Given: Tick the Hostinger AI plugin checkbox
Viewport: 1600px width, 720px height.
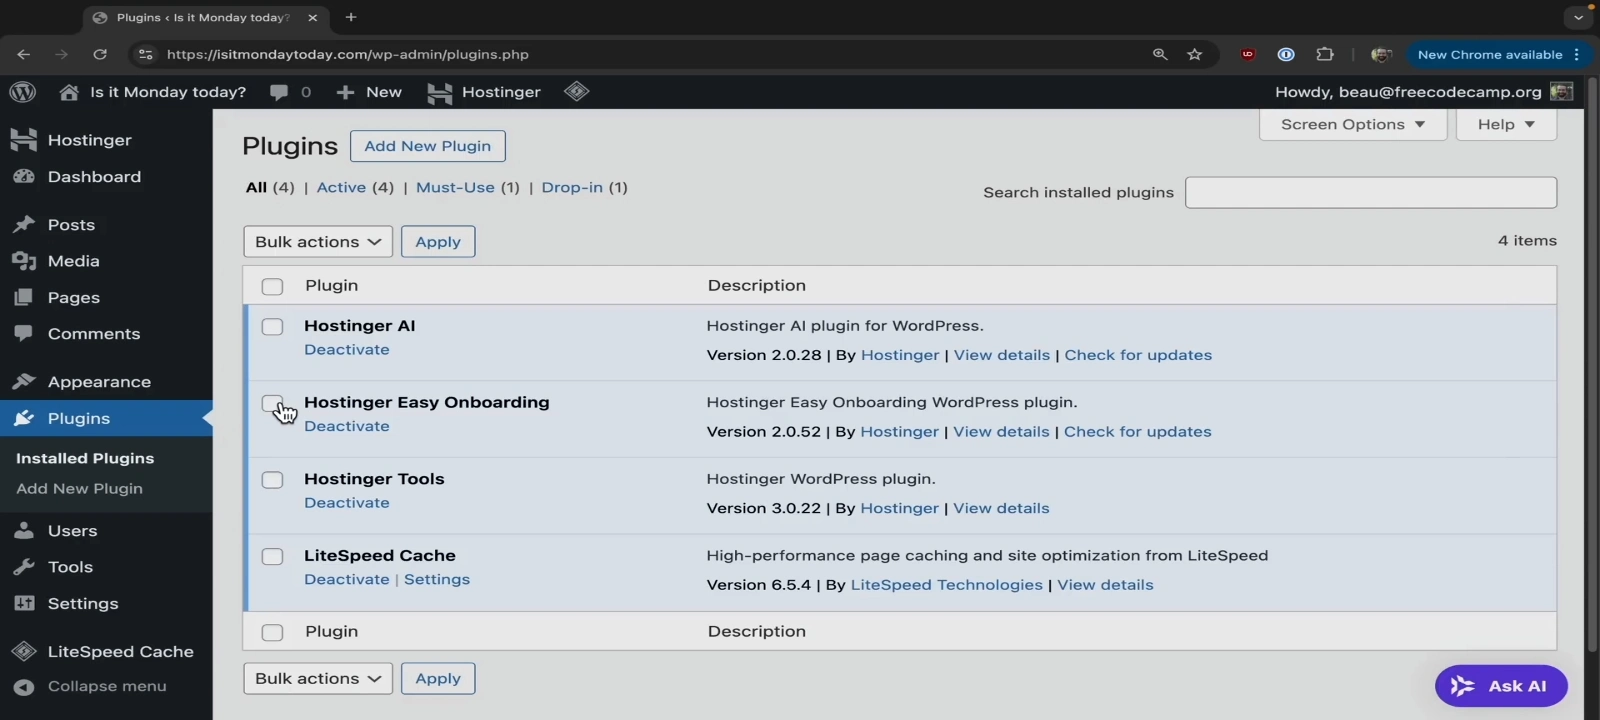Looking at the screenshot, I should (272, 327).
